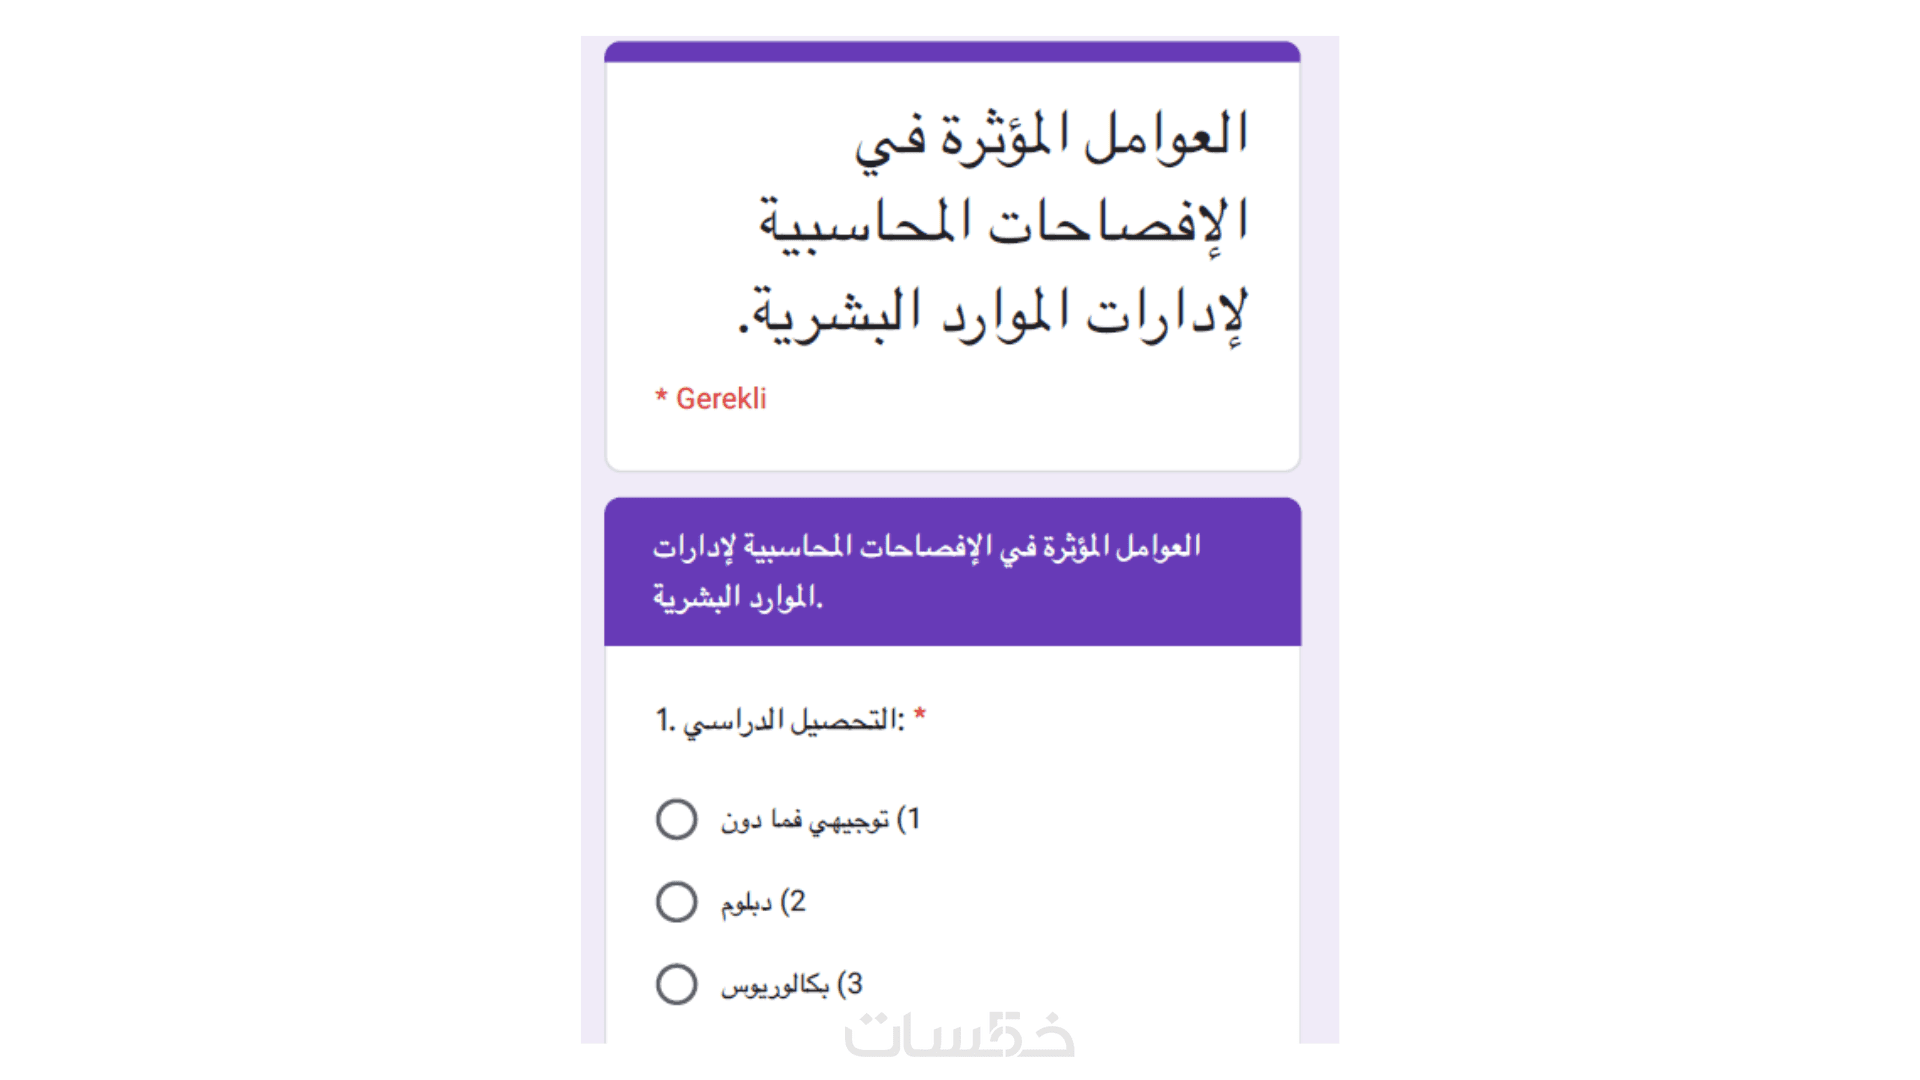The image size is (1920, 1080).
Task: Click the question number 1. label
Action: [x=665, y=720]
